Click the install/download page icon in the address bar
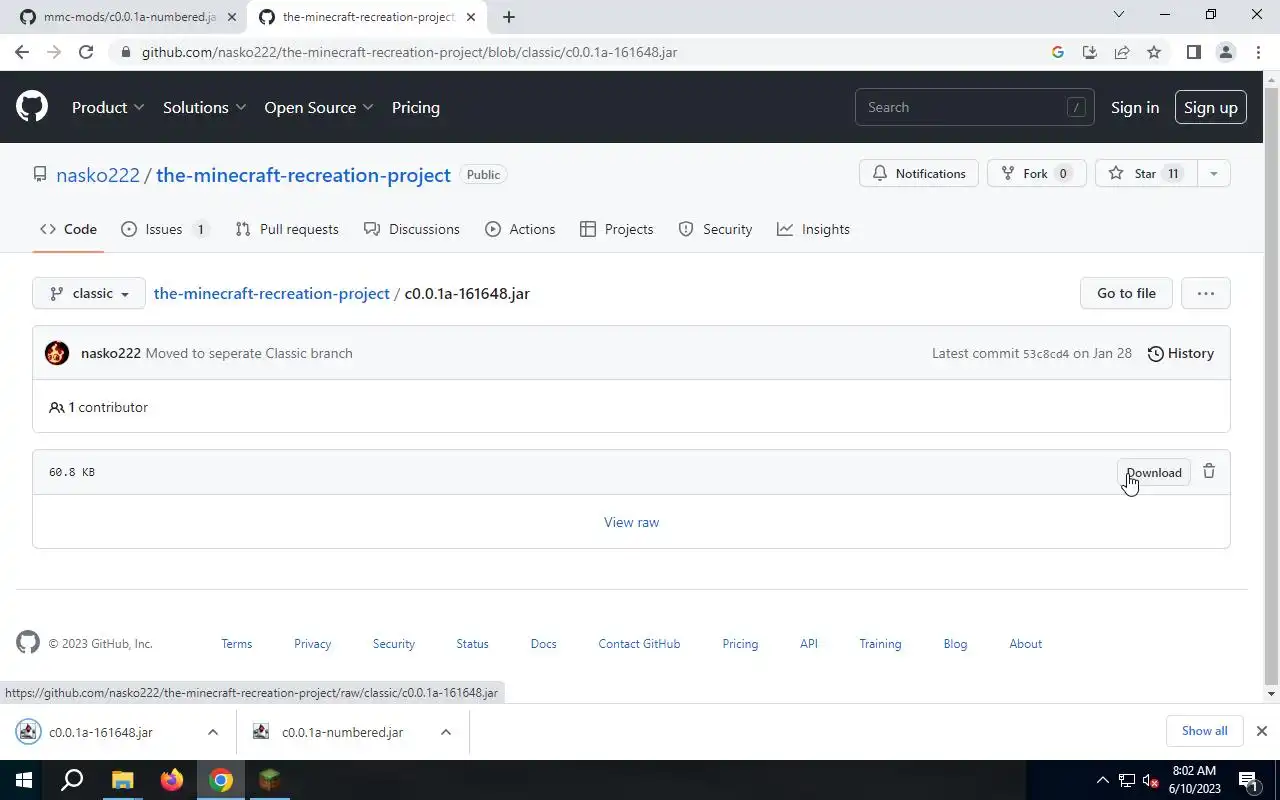 [x=1090, y=52]
